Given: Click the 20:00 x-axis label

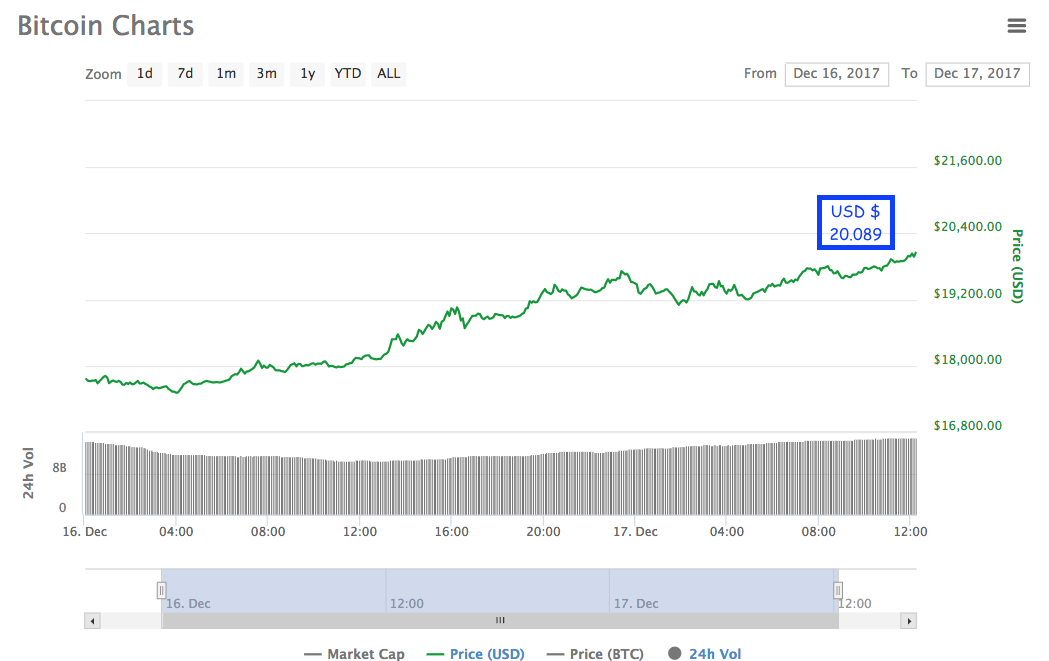Looking at the screenshot, I should pyautogui.click(x=543, y=532).
